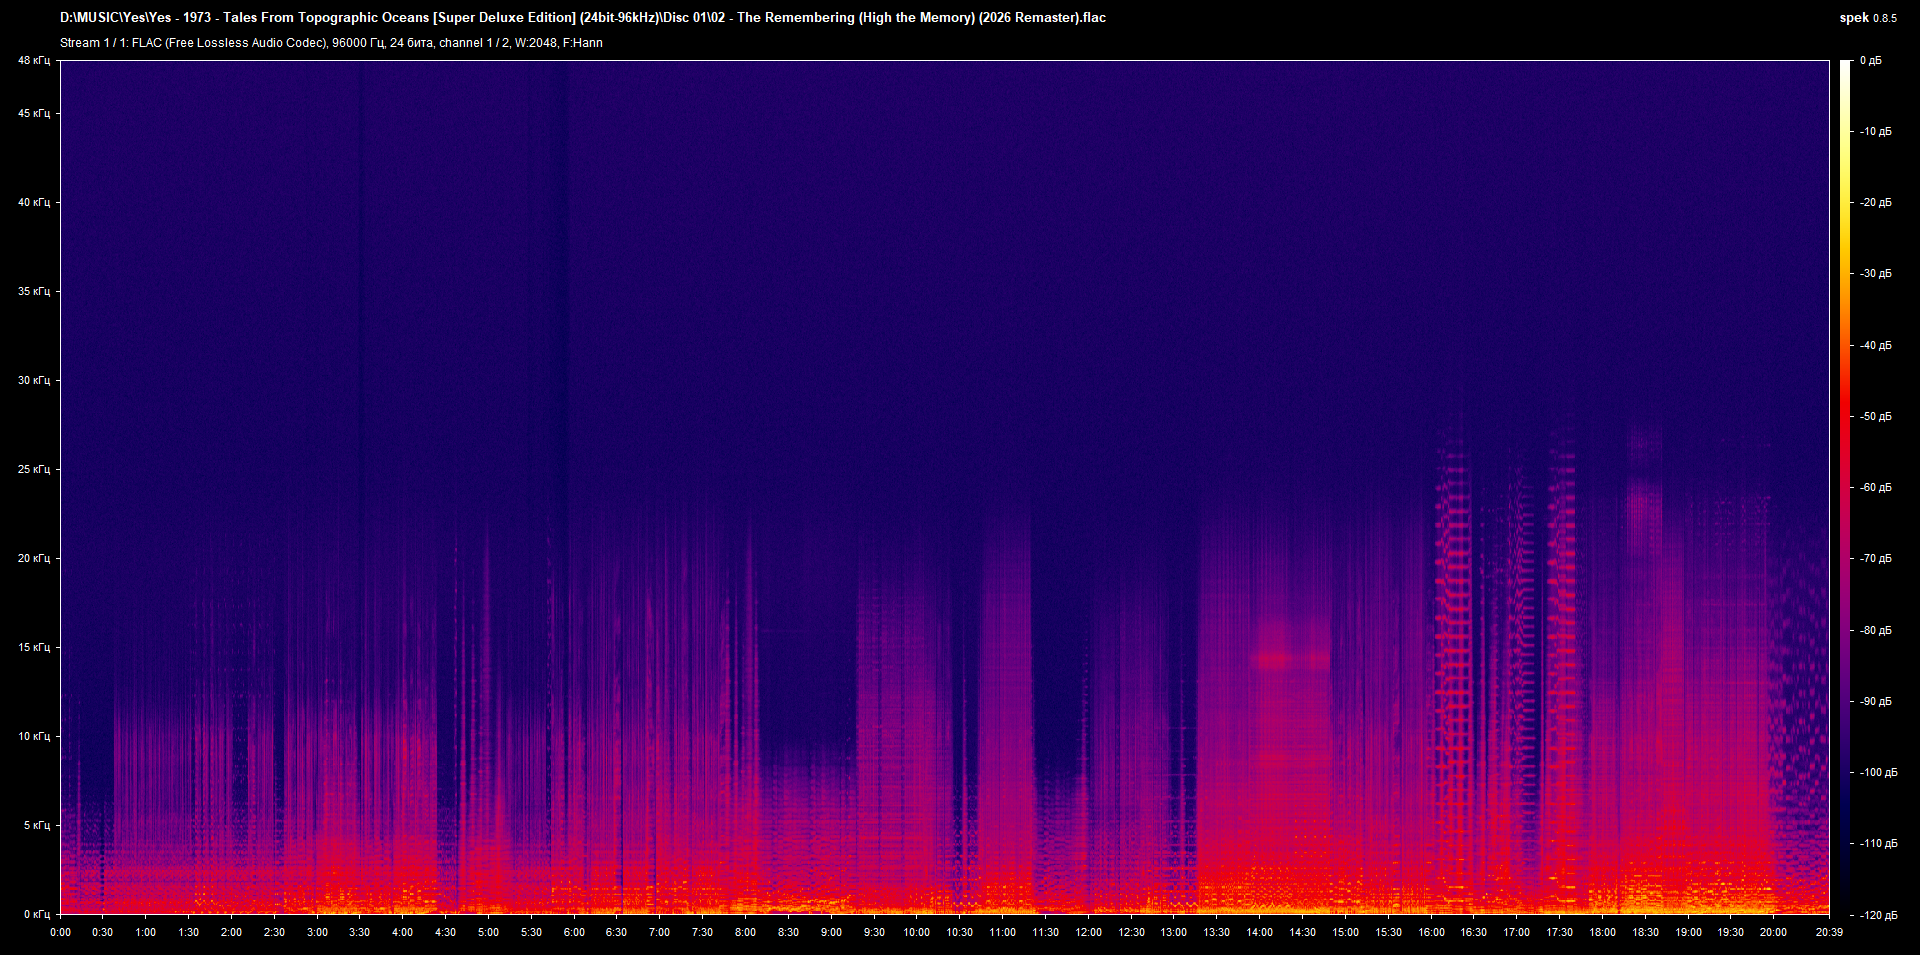Click the 10 кГц frequency axis label
1920x955 pixels.
tap(34, 737)
